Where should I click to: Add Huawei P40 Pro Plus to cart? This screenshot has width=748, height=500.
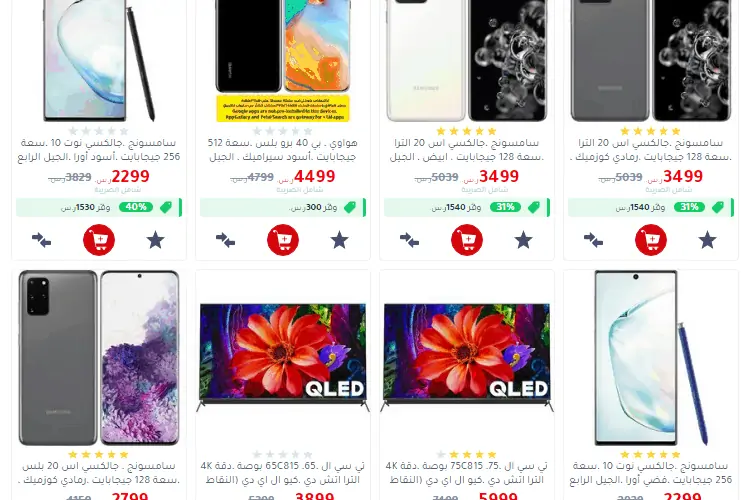click(x=283, y=240)
